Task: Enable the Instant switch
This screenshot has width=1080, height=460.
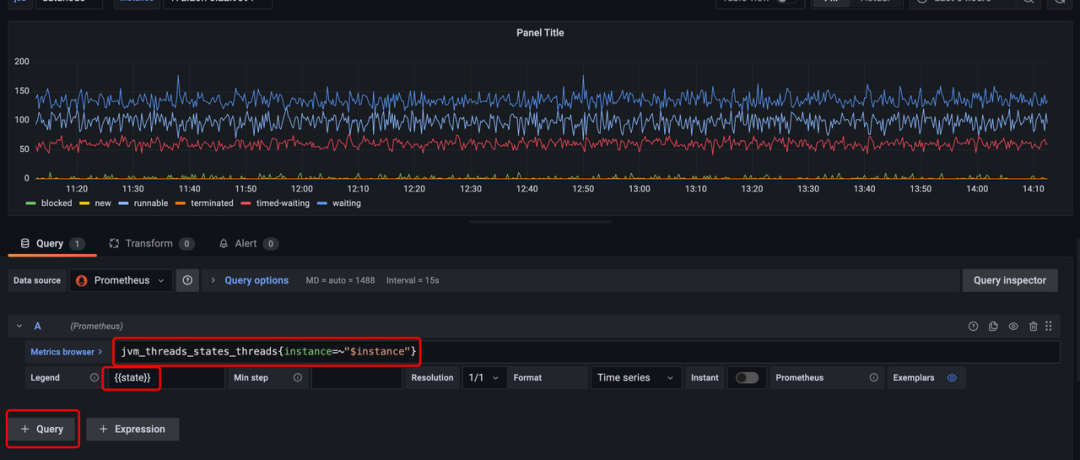Action: coord(747,378)
